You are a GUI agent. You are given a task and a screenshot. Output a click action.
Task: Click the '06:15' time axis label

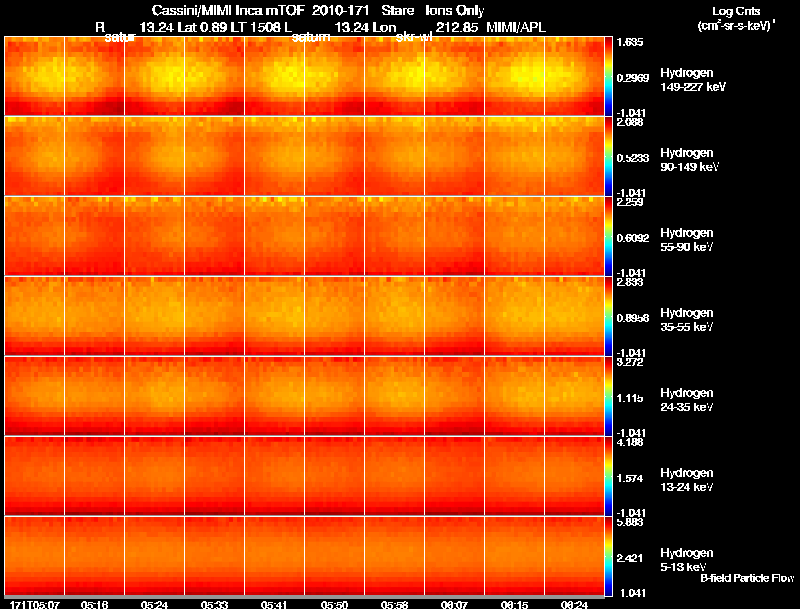[x=514, y=605]
